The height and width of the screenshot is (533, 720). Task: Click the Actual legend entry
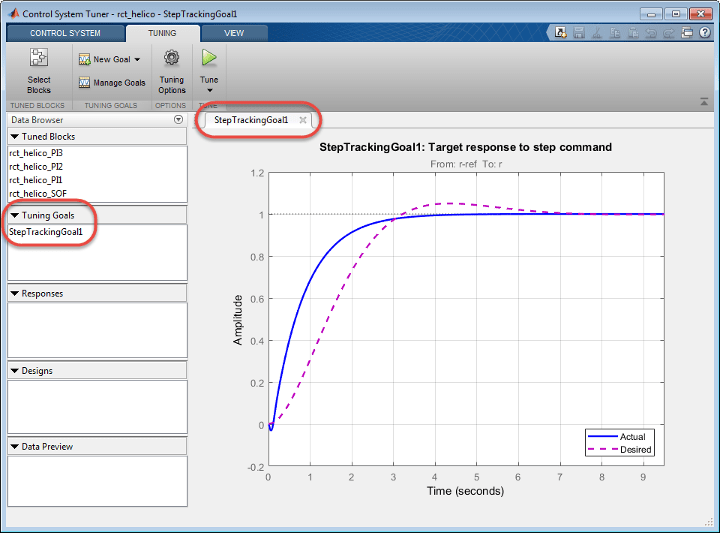coord(617,437)
